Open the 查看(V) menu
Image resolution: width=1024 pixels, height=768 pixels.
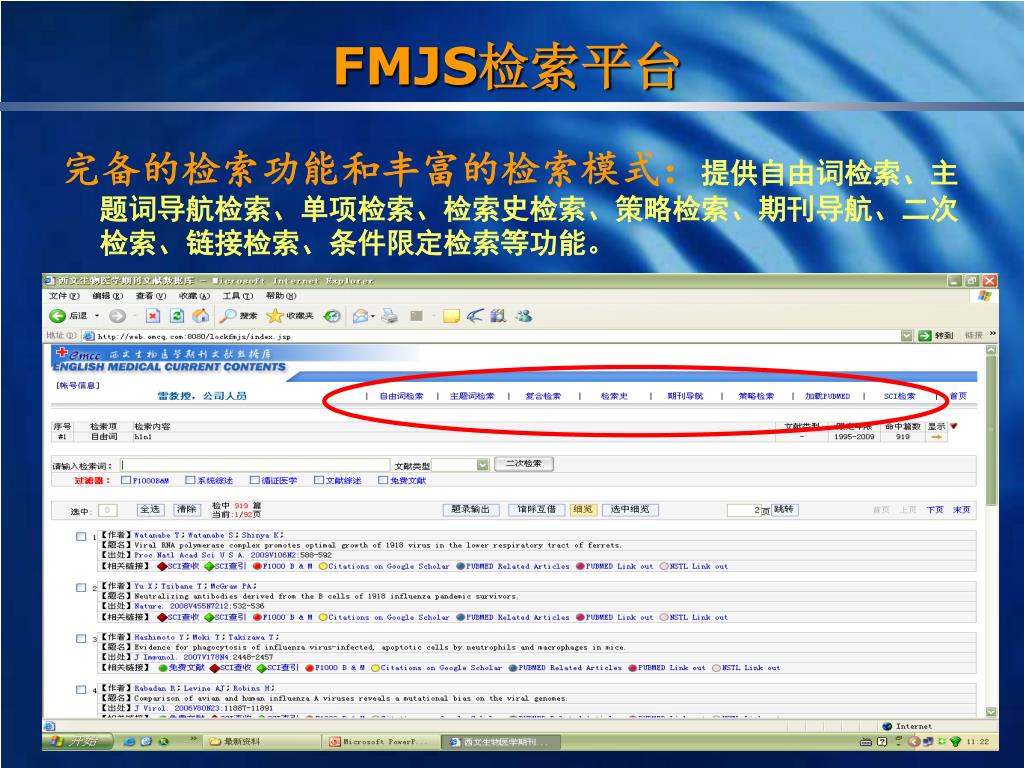(151, 296)
